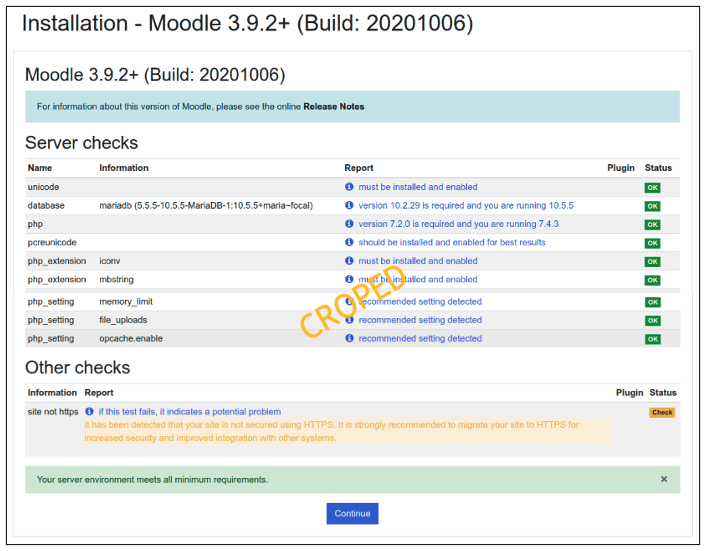The width and height of the screenshot is (706, 551).
Task: Click the Continue button
Action: tap(352, 514)
